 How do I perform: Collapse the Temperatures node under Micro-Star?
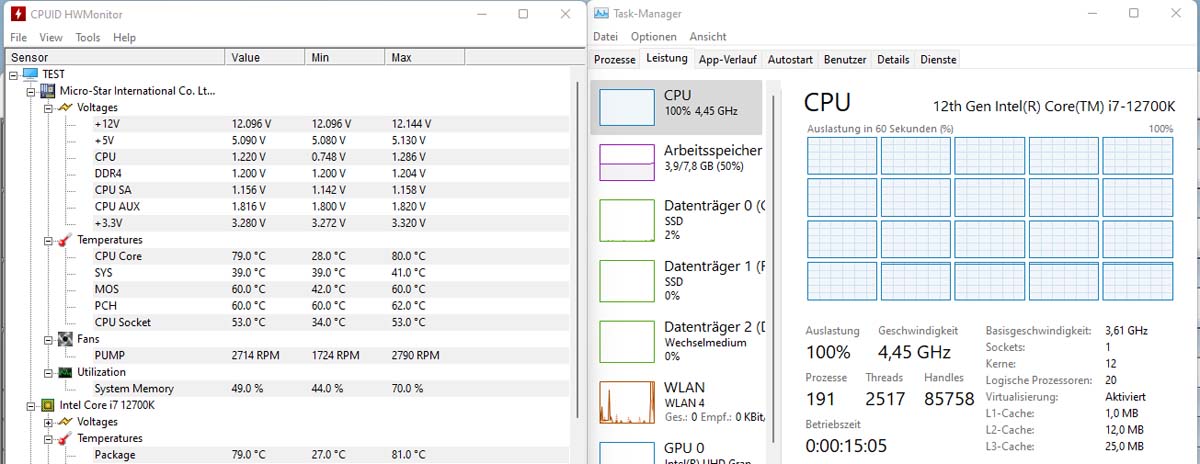[x=48, y=240]
